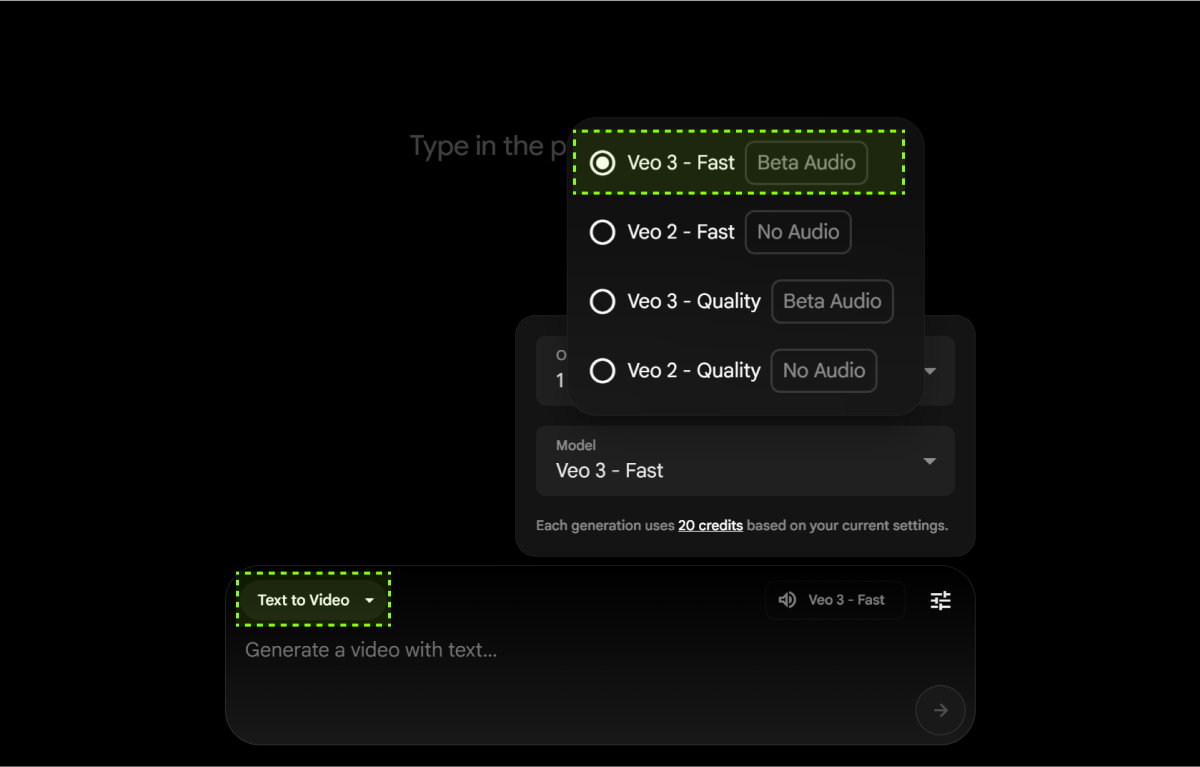Click the No Audio badge on Veo 2 - Fast
1200x767 pixels.
798,232
